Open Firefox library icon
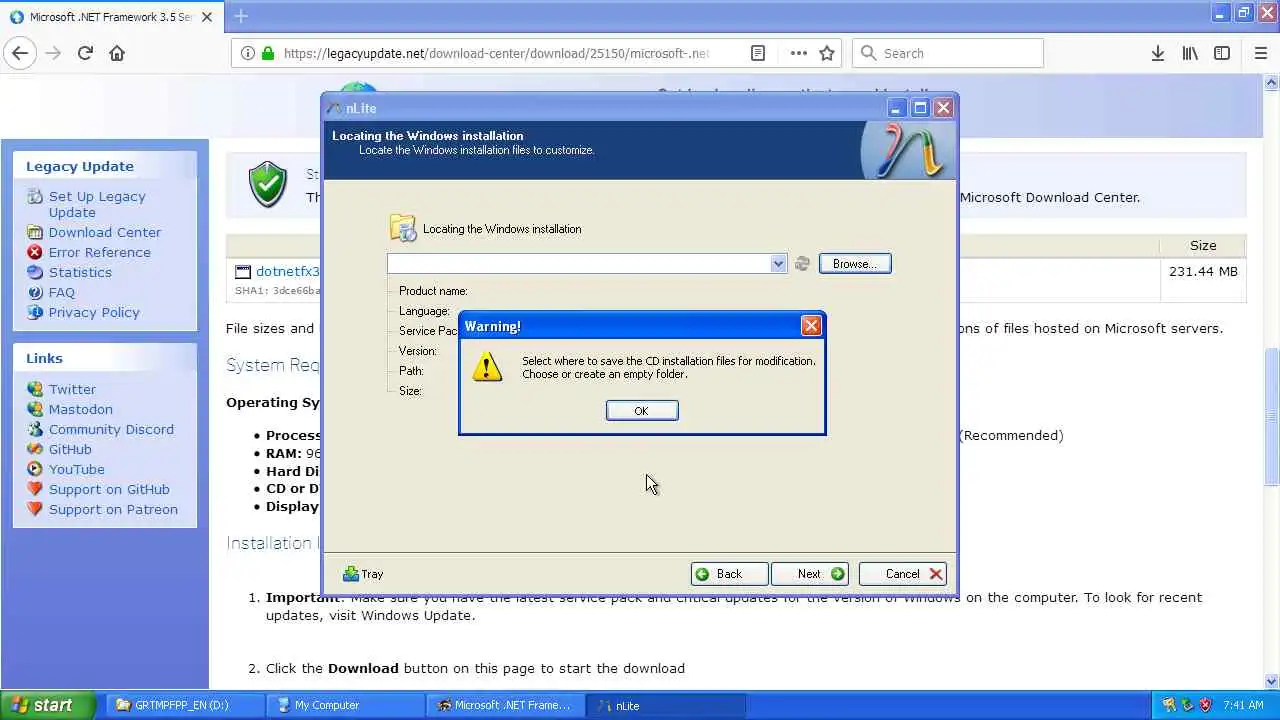The width and height of the screenshot is (1280, 720). [x=1190, y=53]
